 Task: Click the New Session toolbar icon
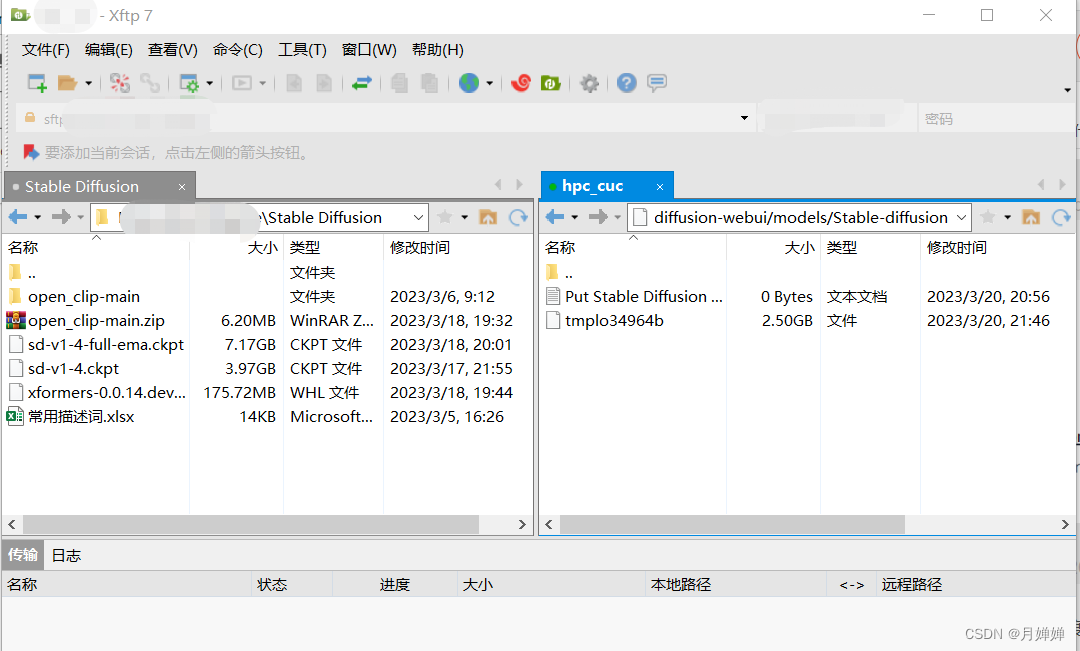pyautogui.click(x=37, y=83)
